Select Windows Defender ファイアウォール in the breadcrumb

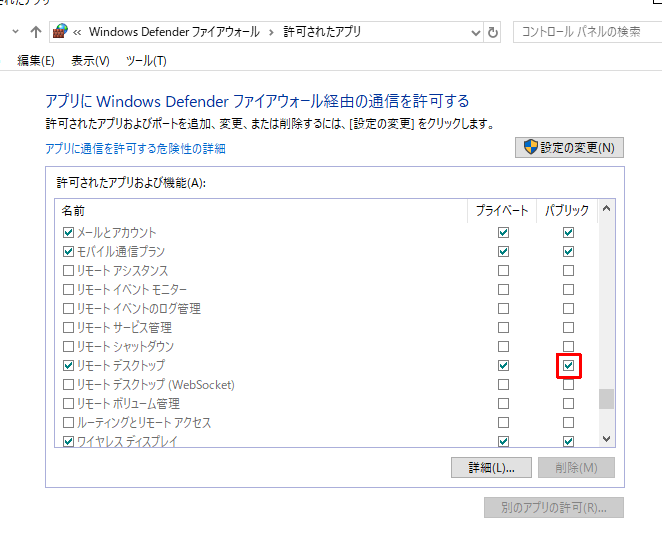click(174, 32)
